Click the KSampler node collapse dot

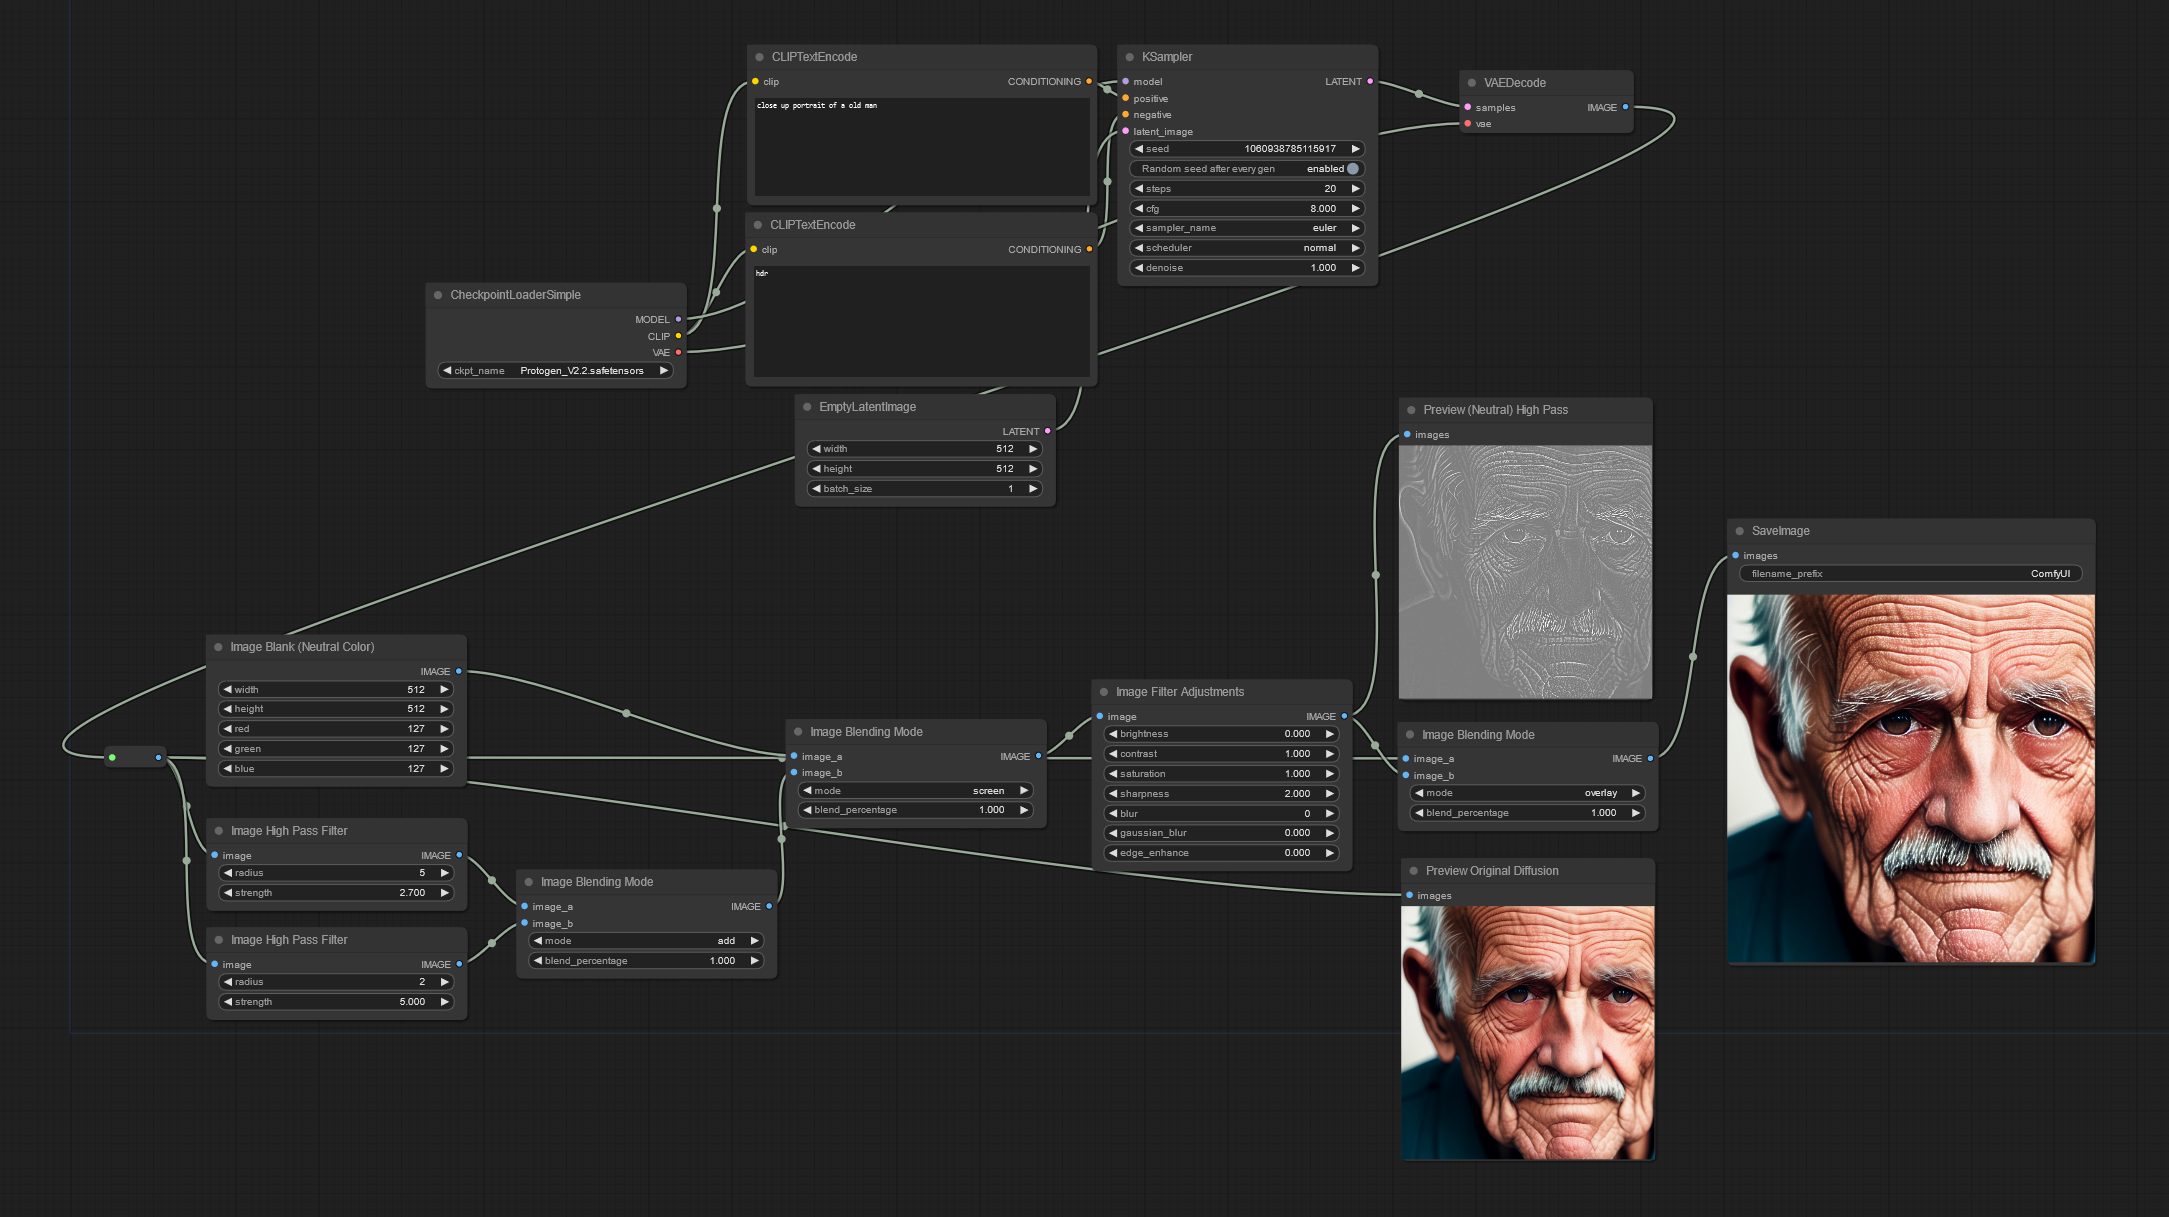coord(1129,57)
